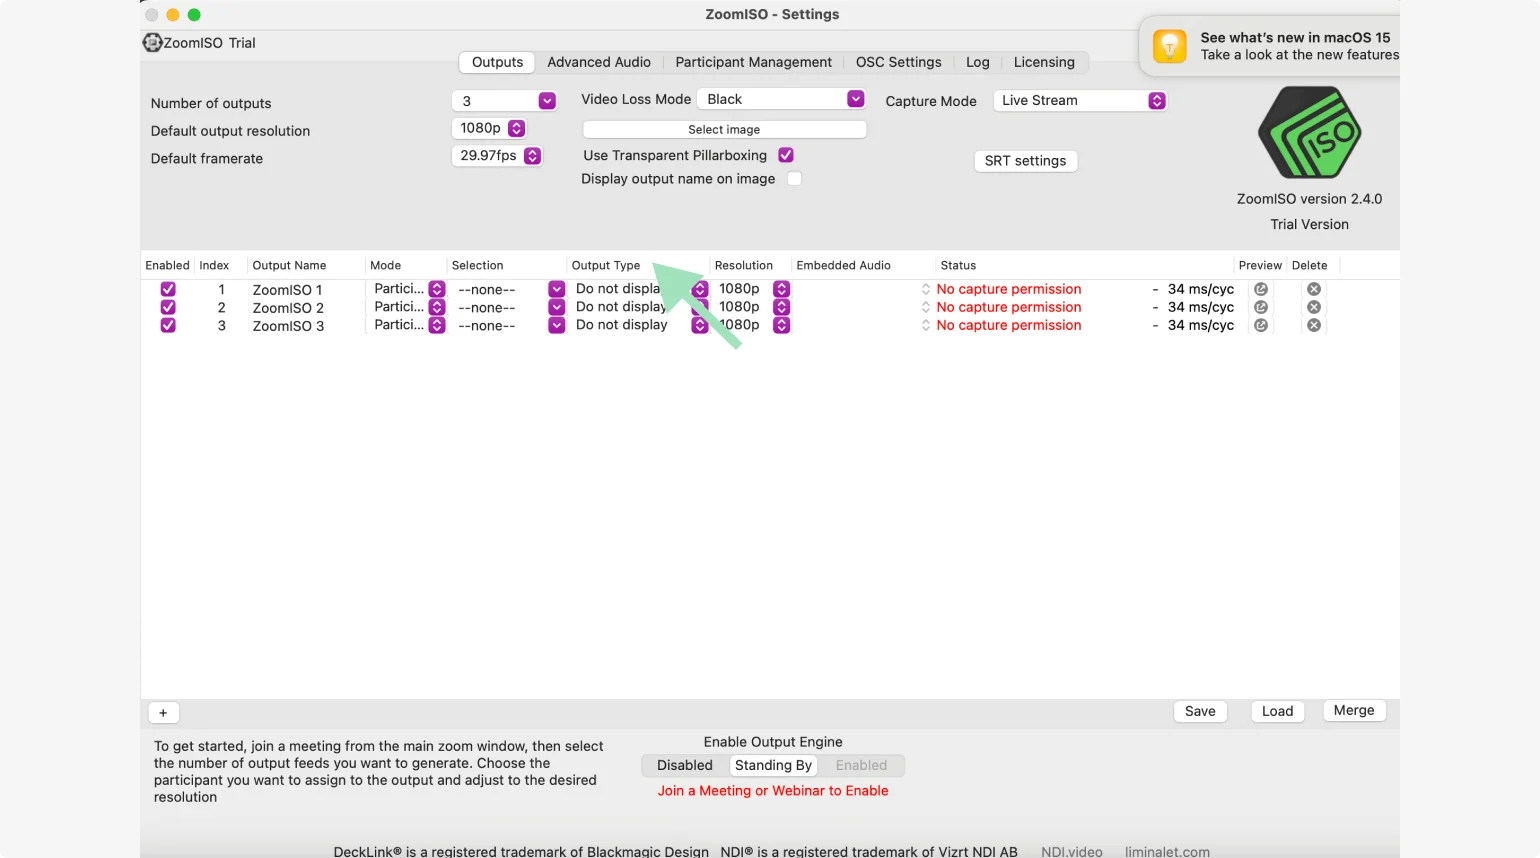Viewport: 1540px width, 858px height.
Task: Open preview for ZoomISO 2 output
Action: [1260, 307]
